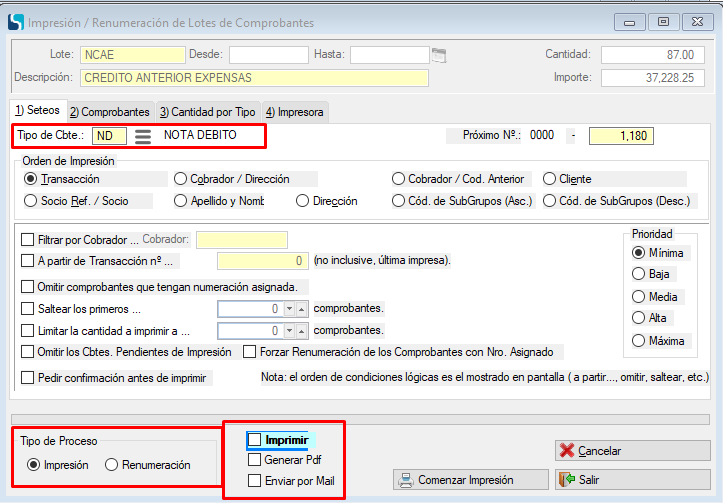
Task: Click the calendar icon beside Hasta field
Action: 438,55
